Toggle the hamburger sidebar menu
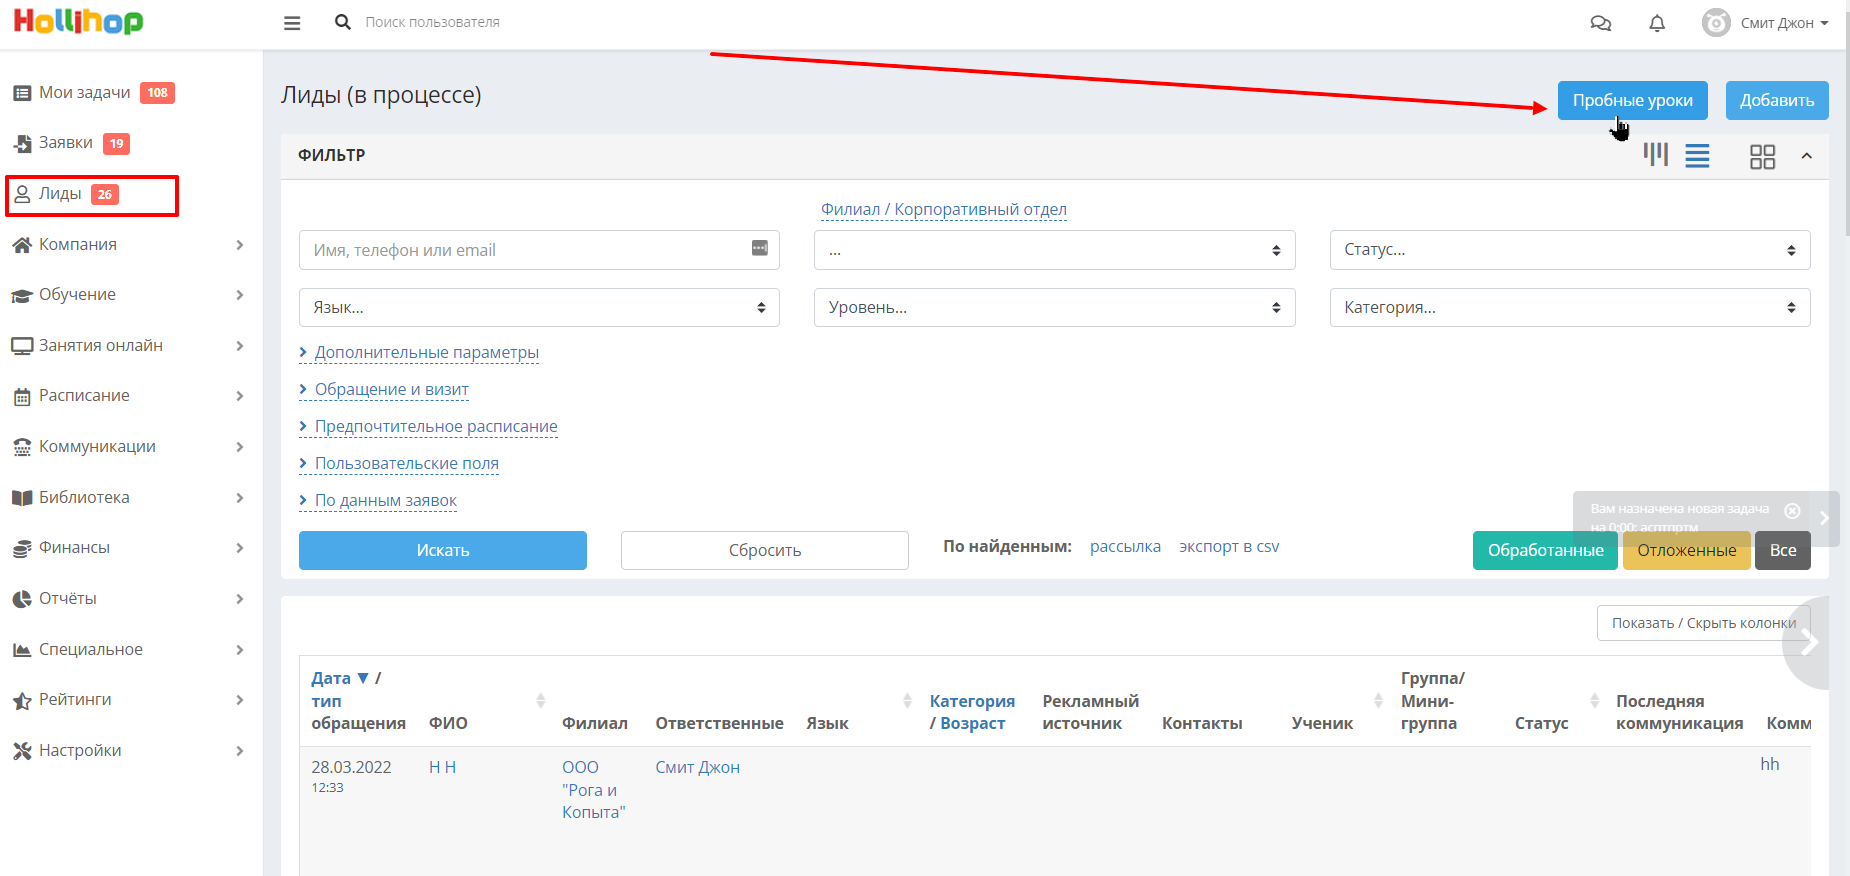The image size is (1850, 876). (x=292, y=22)
